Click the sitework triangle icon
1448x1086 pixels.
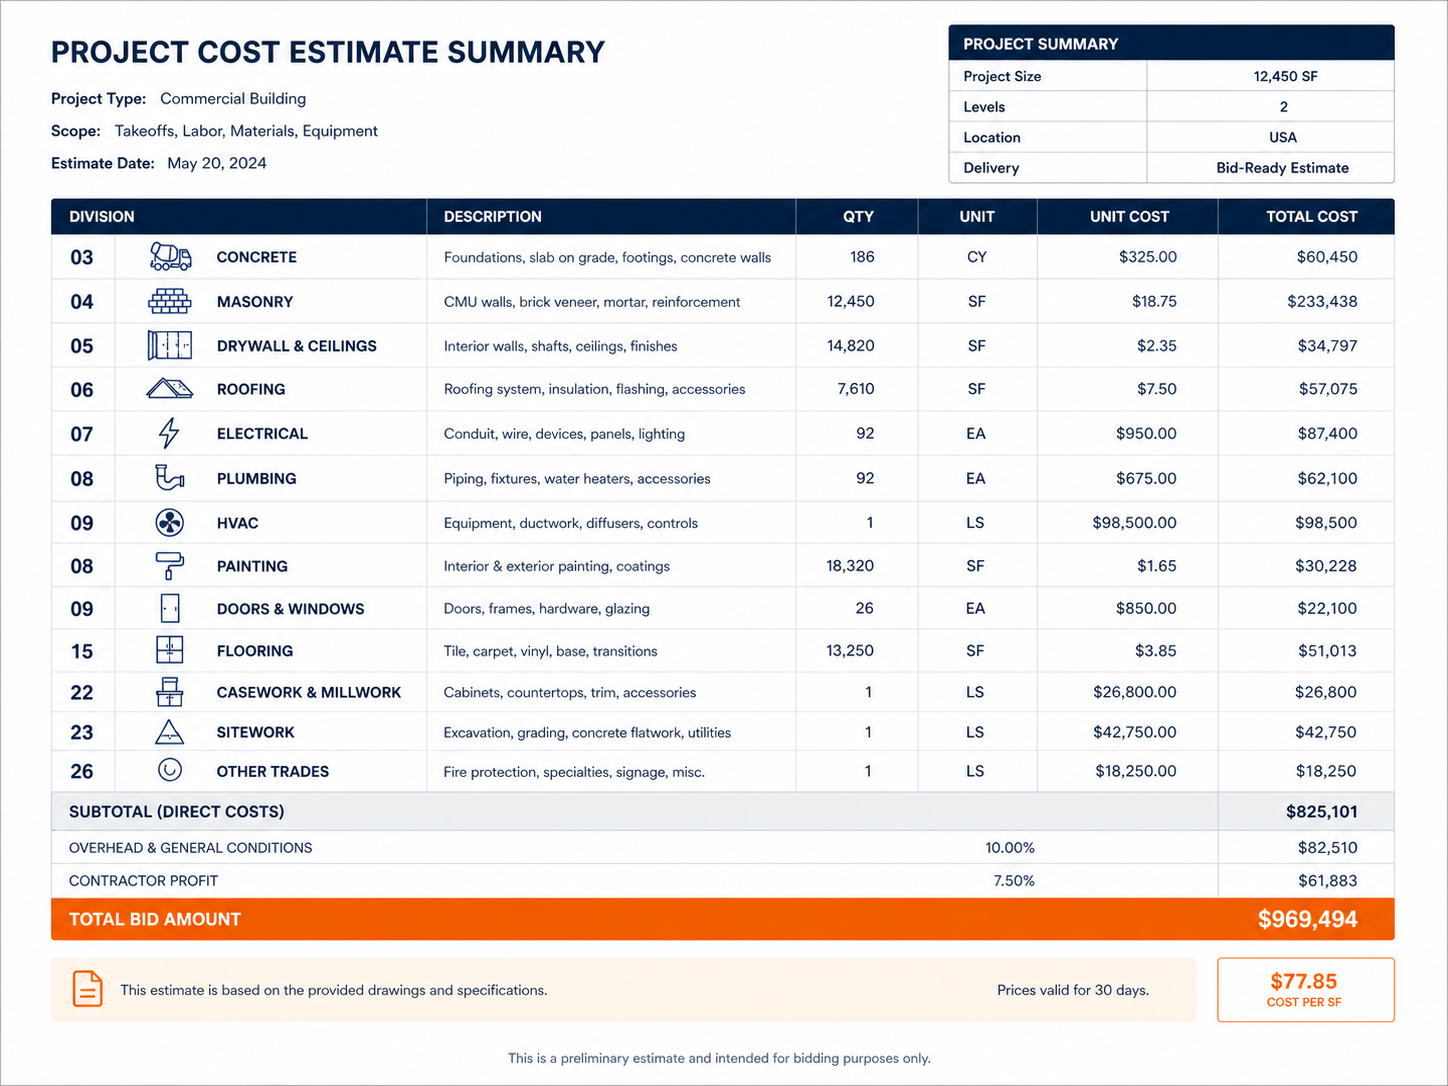tap(170, 732)
